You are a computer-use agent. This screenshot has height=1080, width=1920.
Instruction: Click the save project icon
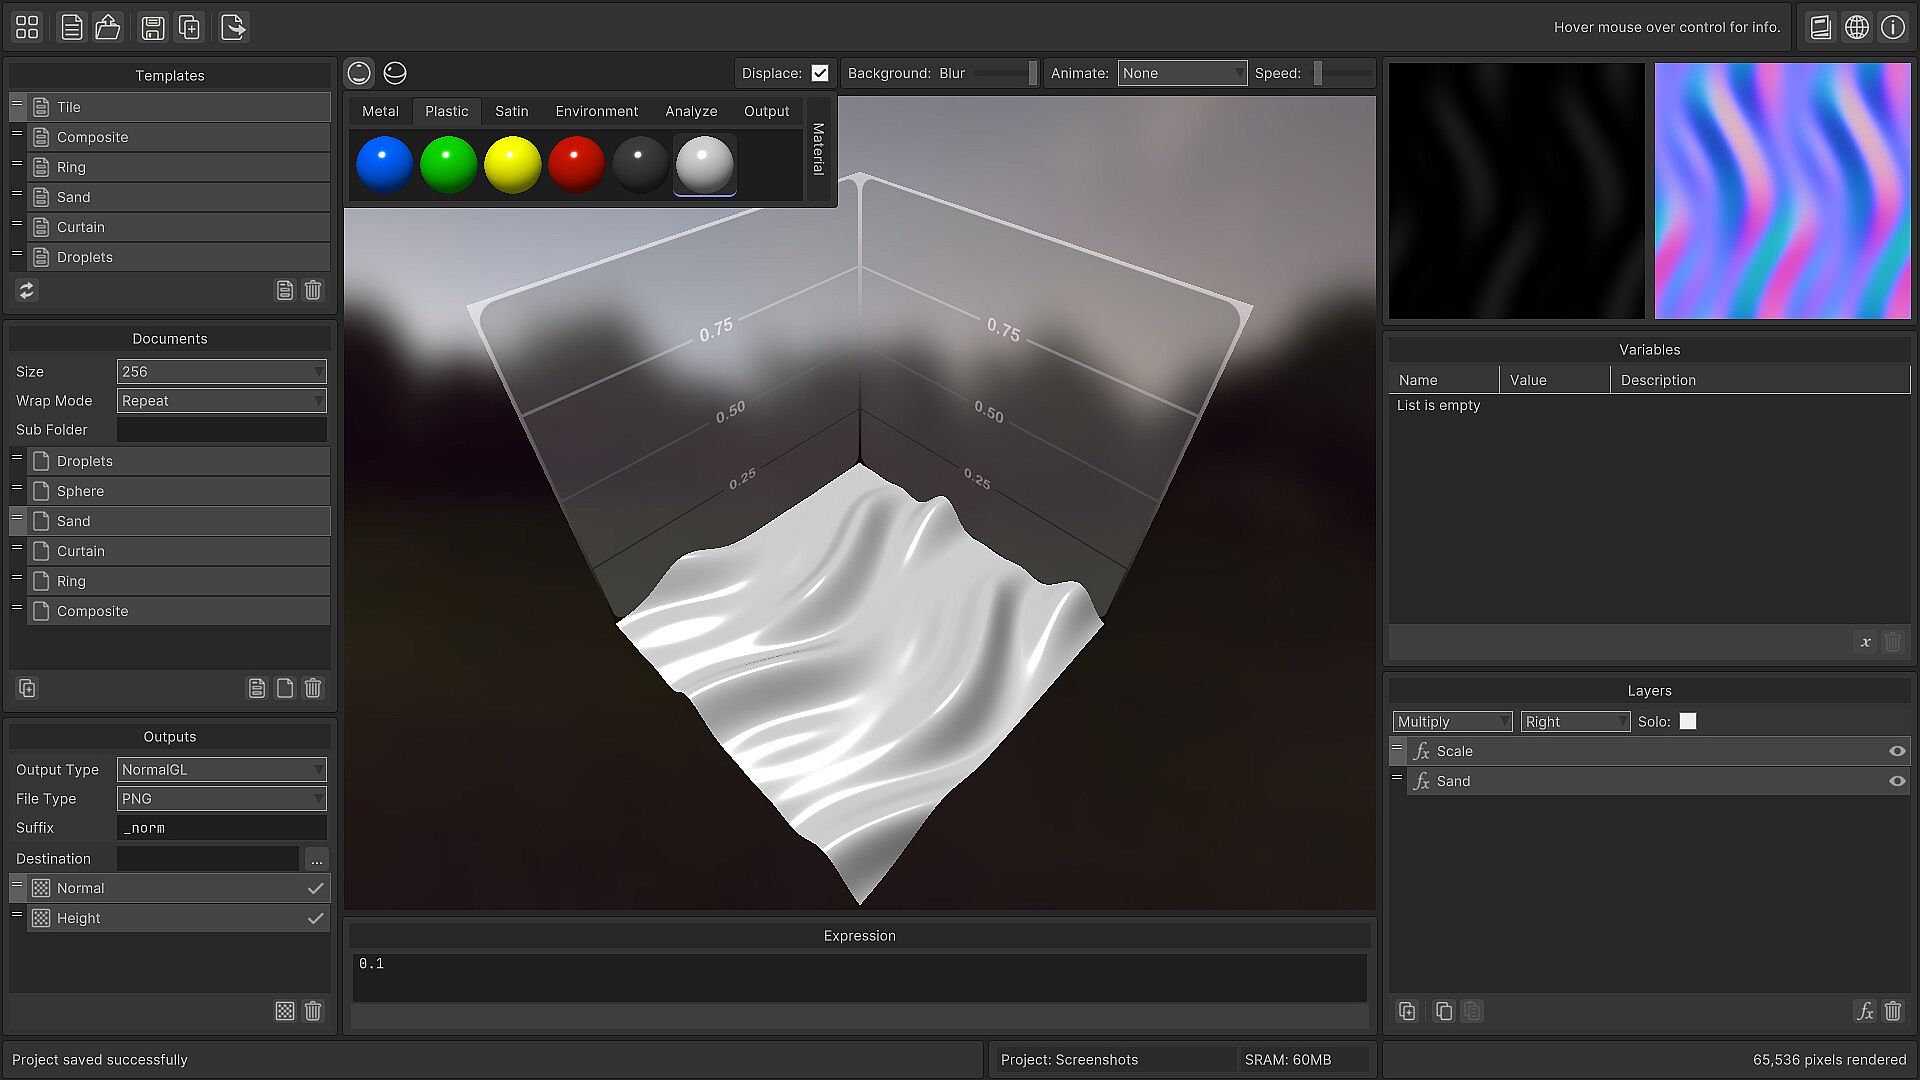(x=152, y=27)
